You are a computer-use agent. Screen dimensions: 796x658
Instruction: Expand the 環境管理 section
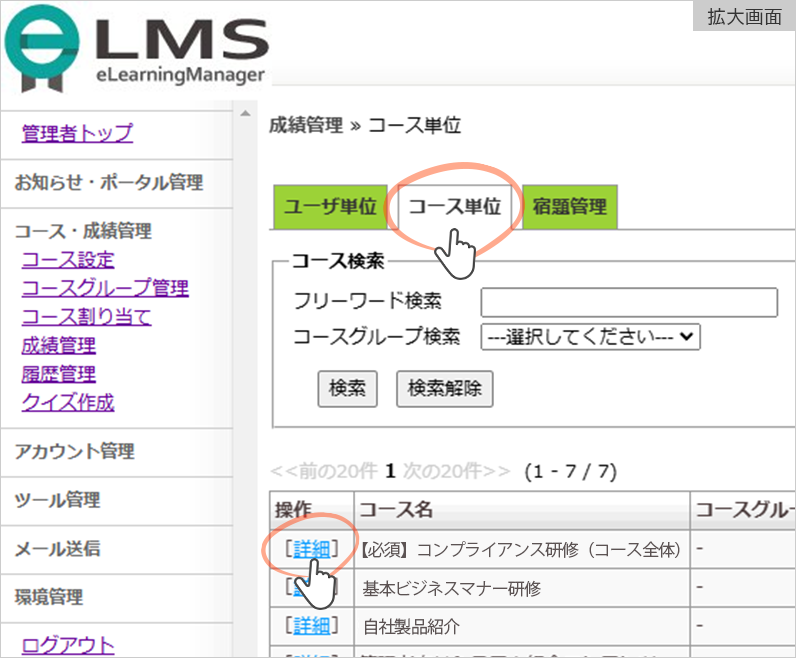coord(49,597)
